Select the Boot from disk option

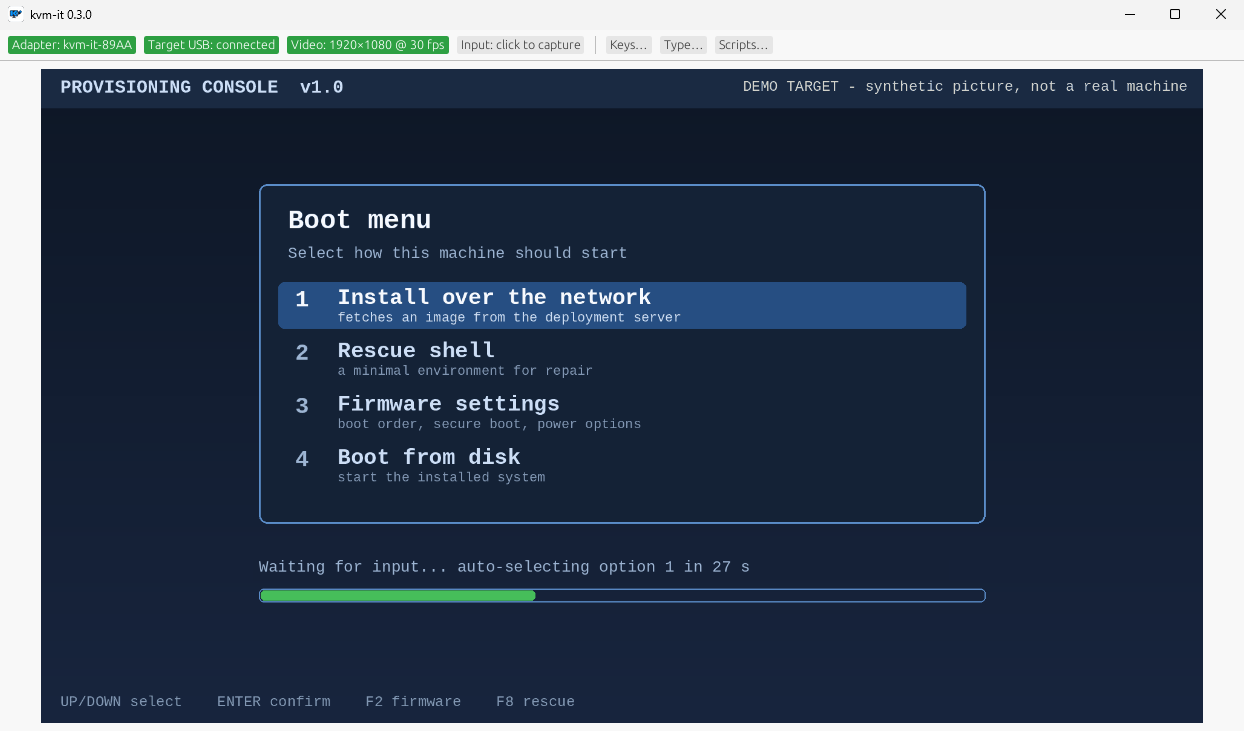click(x=622, y=465)
